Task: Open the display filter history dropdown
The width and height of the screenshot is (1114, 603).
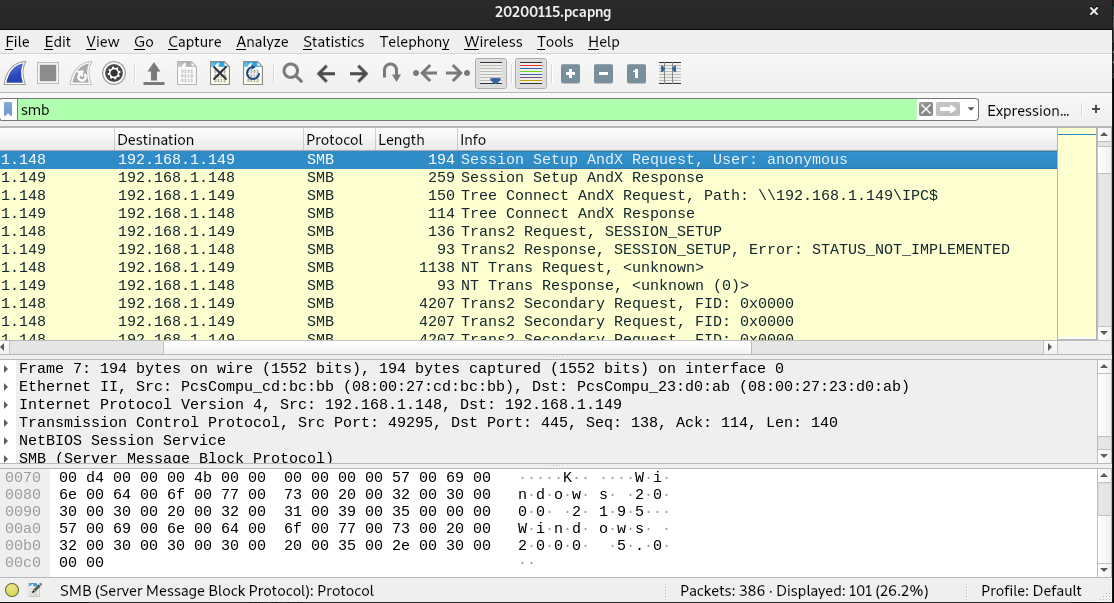Action: [970, 110]
